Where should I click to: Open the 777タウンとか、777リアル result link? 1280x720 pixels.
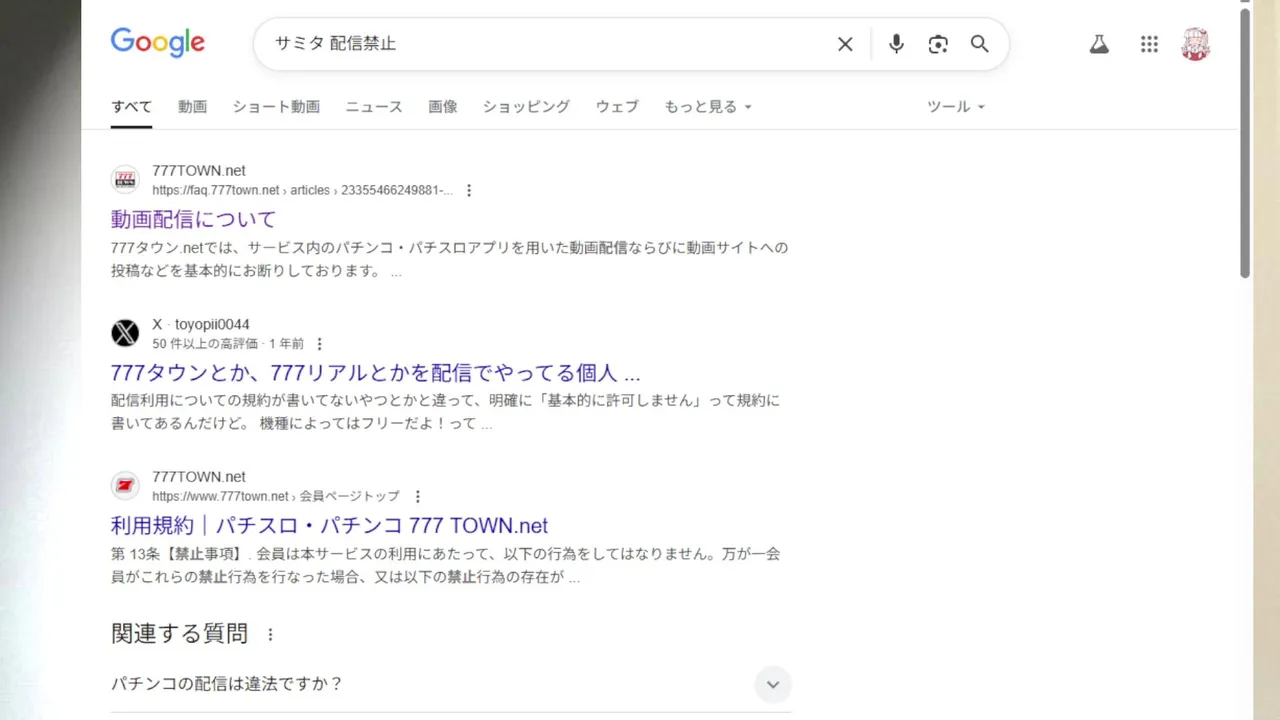coord(375,373)
